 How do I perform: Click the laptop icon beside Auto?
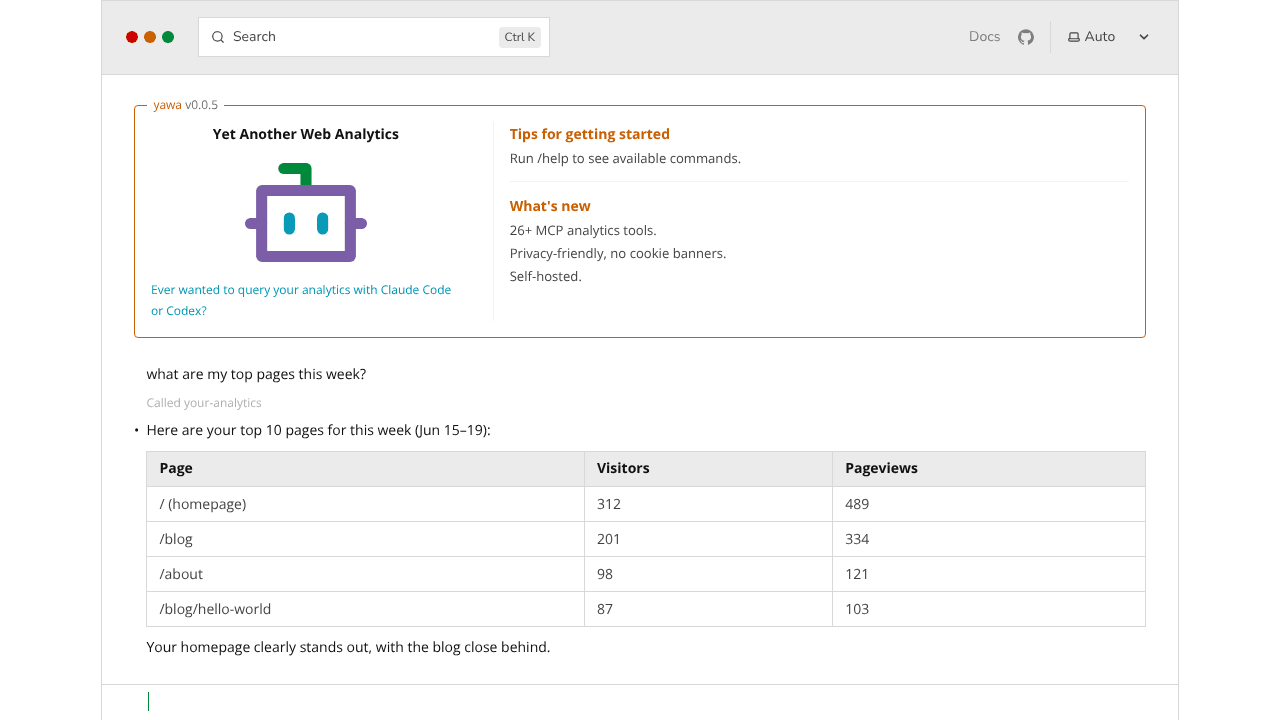coord(1074,37)
